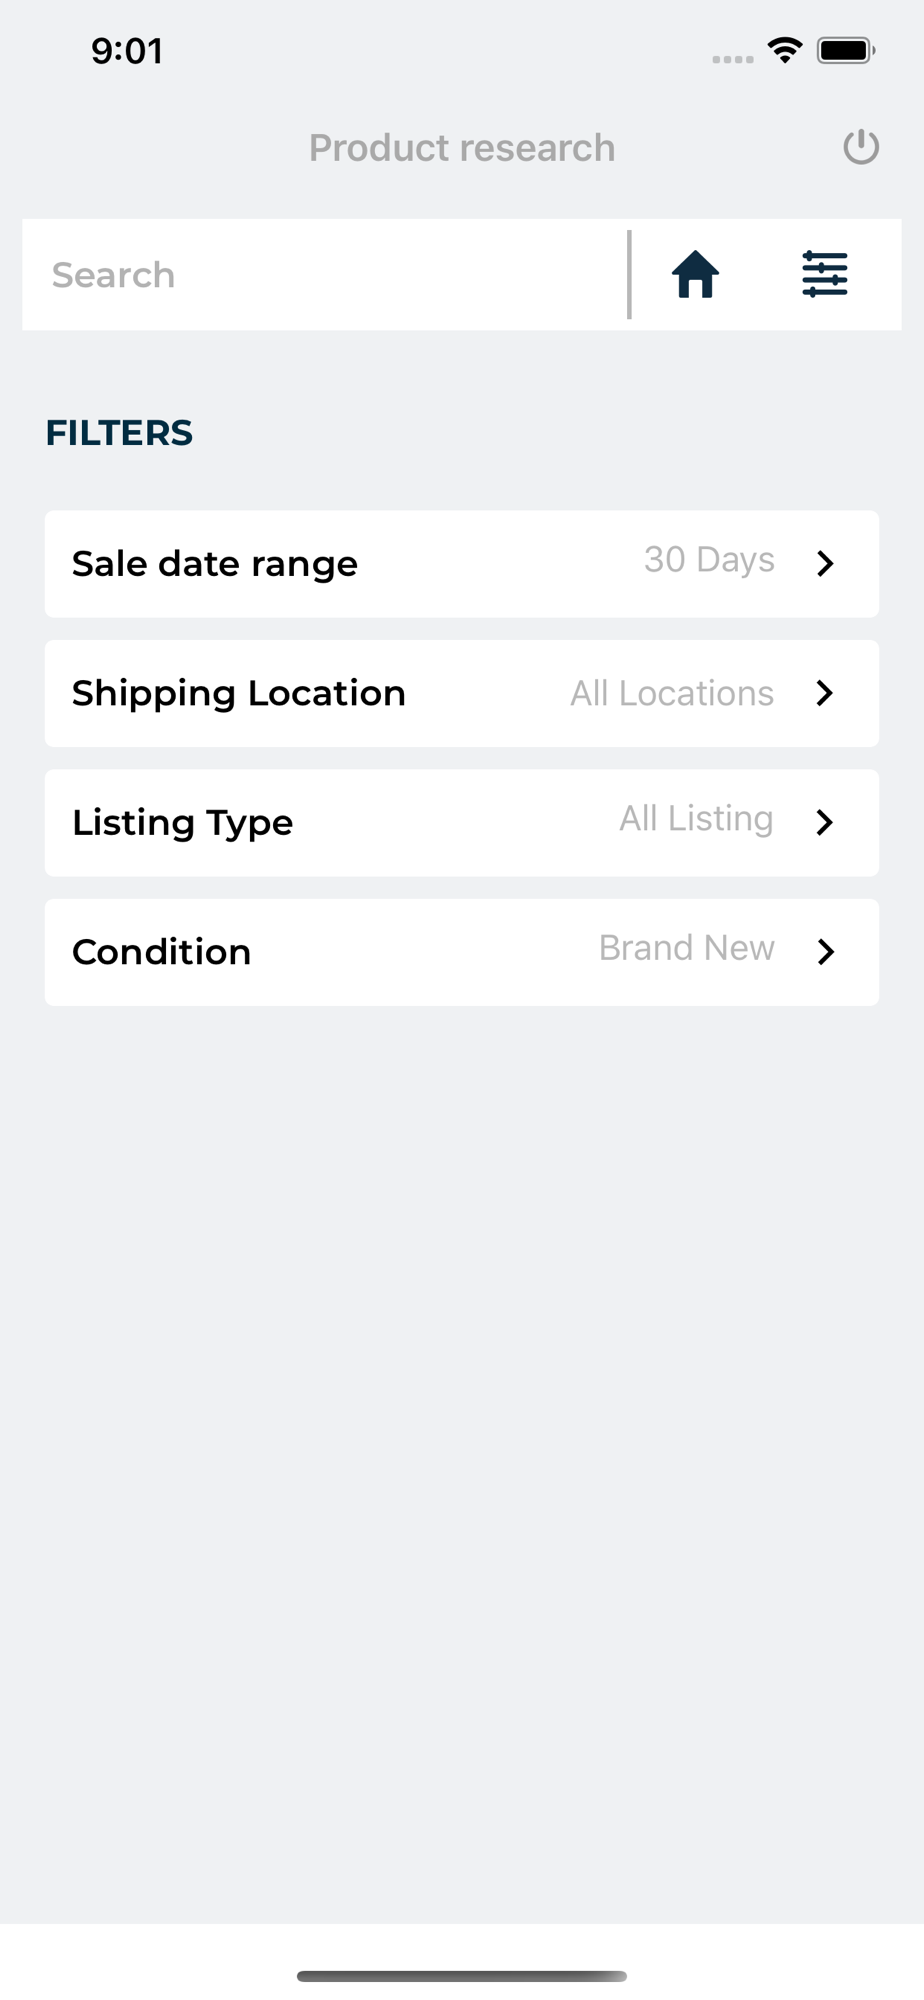Screen dimensions: 924x2000
Task: Click the battery status icon
Action: click(x=846, y=50)
